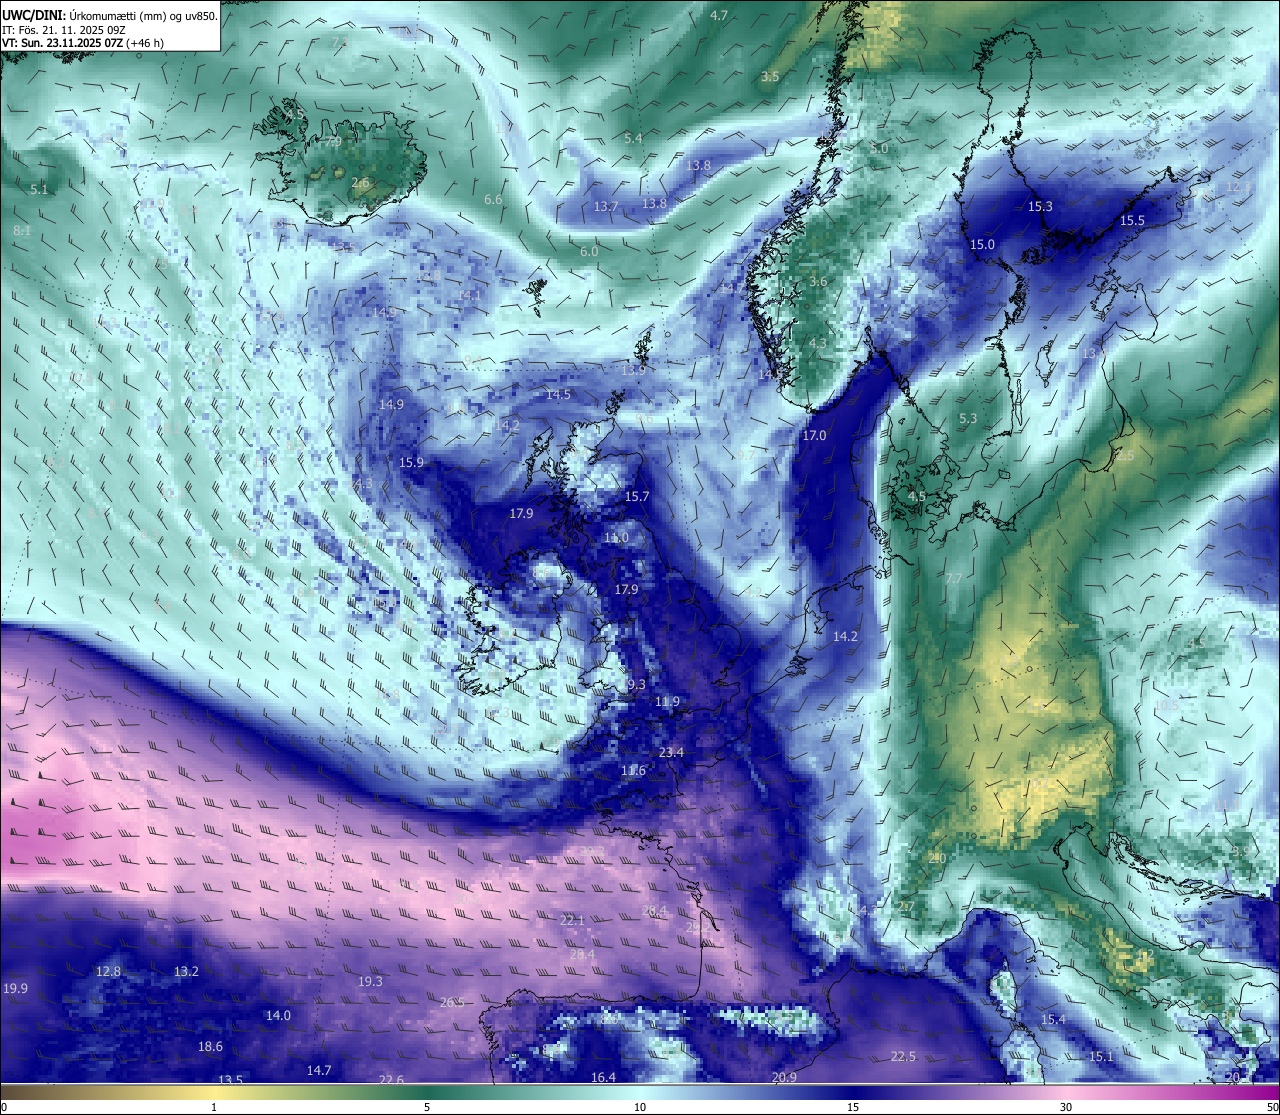
Task: Click the "15.3" value over the Gulf of Bothnia
Action: click(1040, 206)
